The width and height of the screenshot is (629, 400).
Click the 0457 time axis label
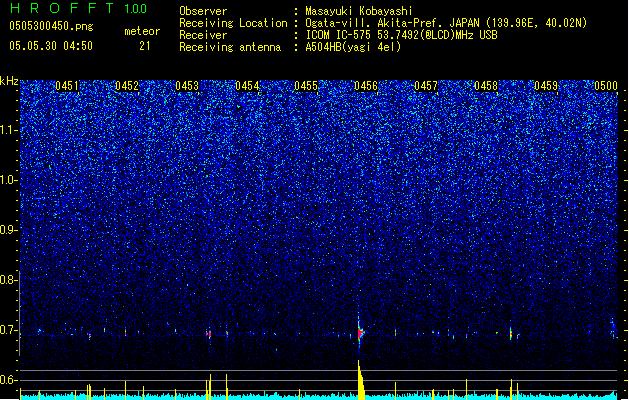[x=426, y=86]
